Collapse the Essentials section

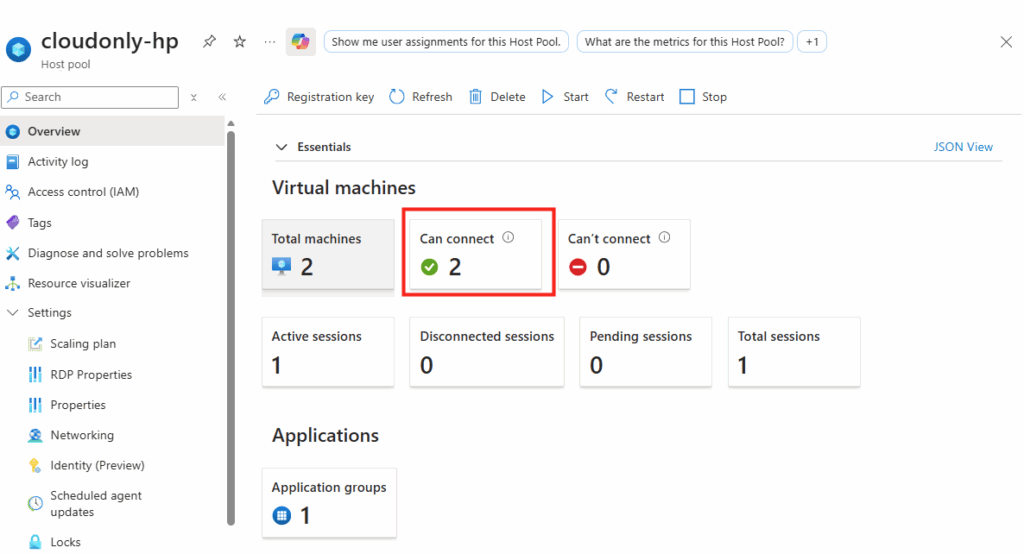click(281, 147)
